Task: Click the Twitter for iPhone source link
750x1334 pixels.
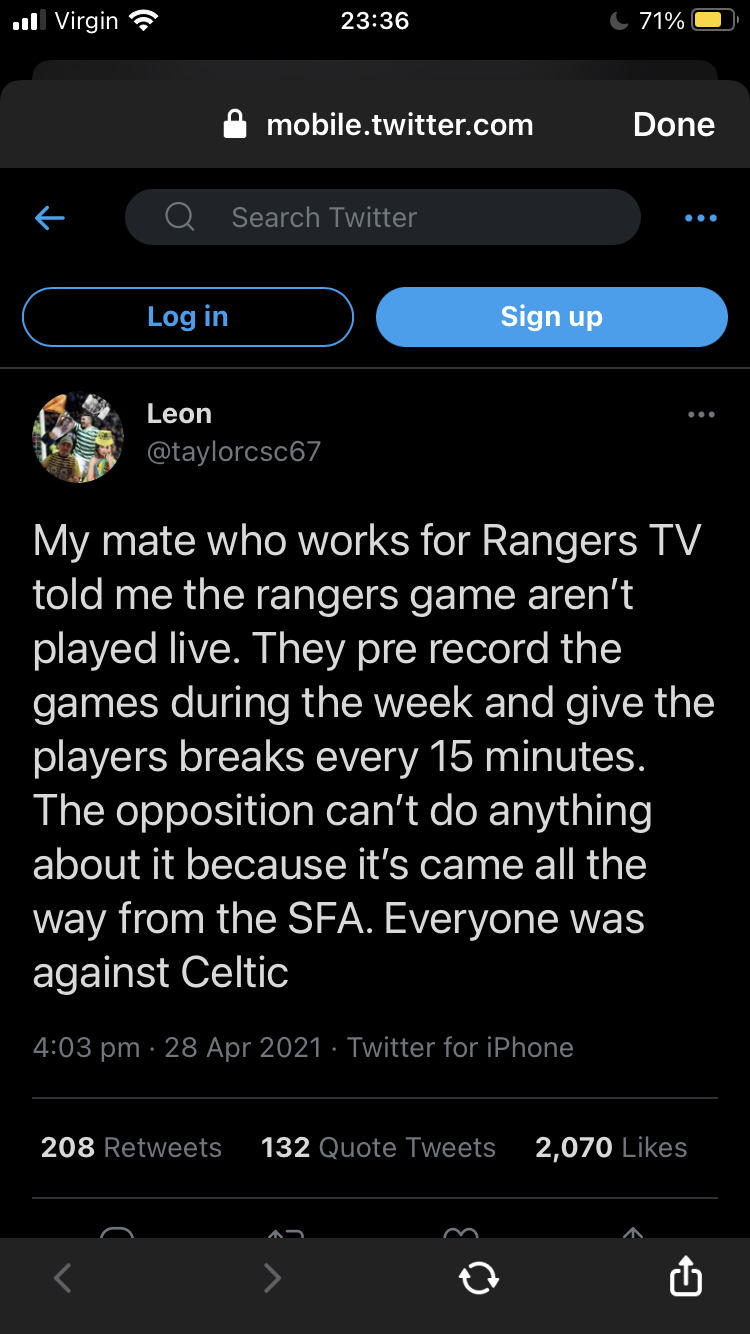Action: pyautogui.click(x=460, y=1047)
